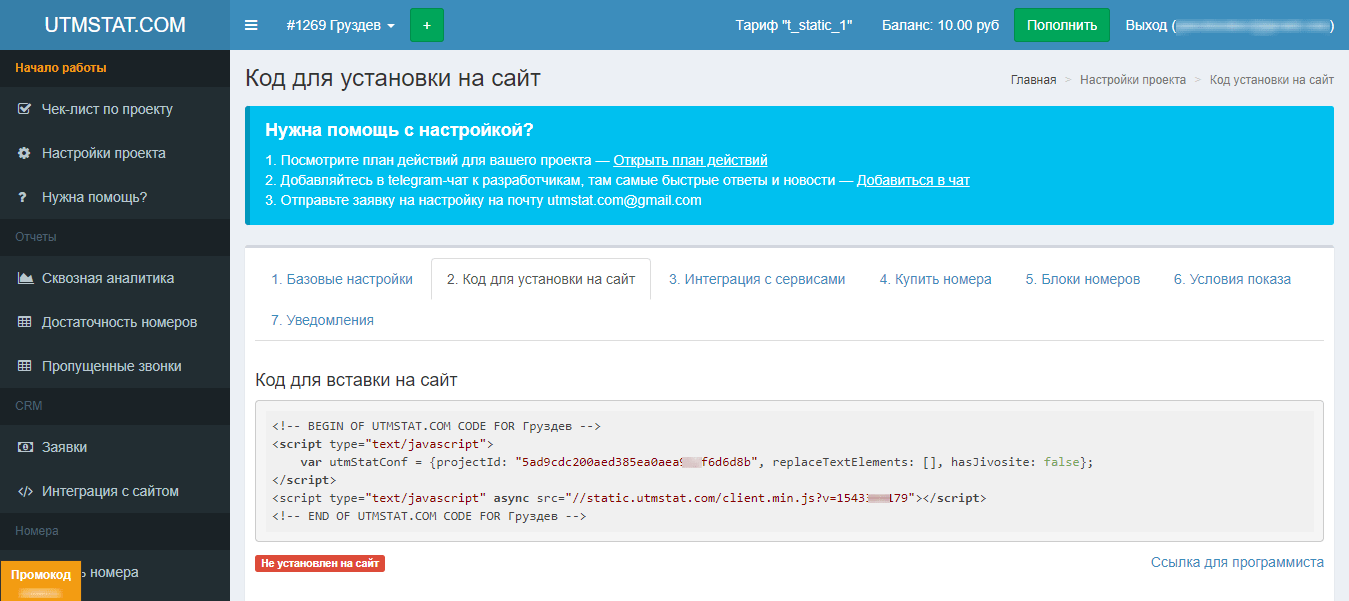Click the Добавиться в чат link
1349x601 pixels.
[x=913, y=180]
